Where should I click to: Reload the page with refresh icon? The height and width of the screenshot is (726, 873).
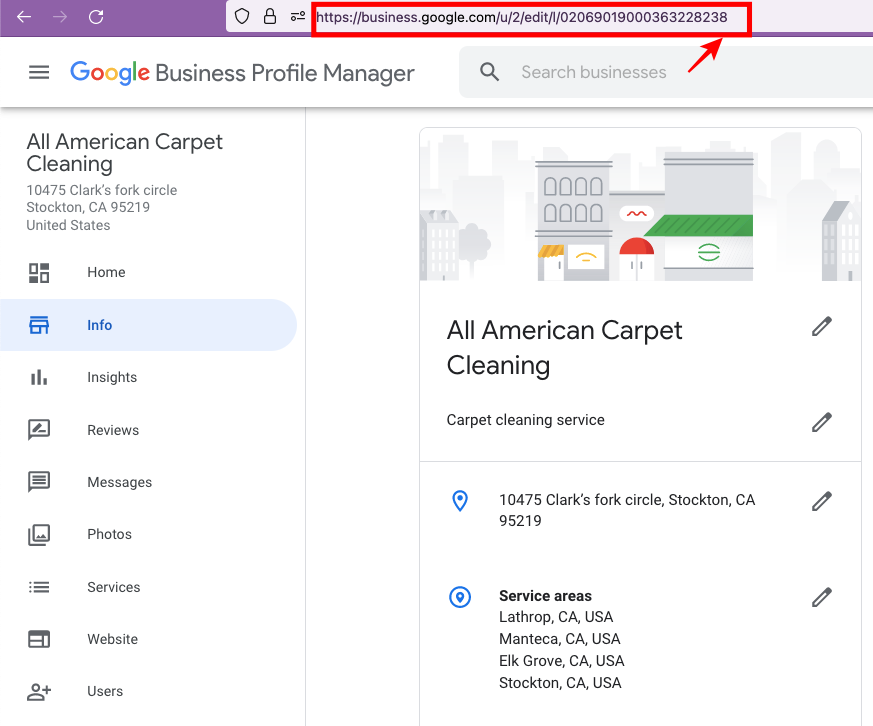96,17
